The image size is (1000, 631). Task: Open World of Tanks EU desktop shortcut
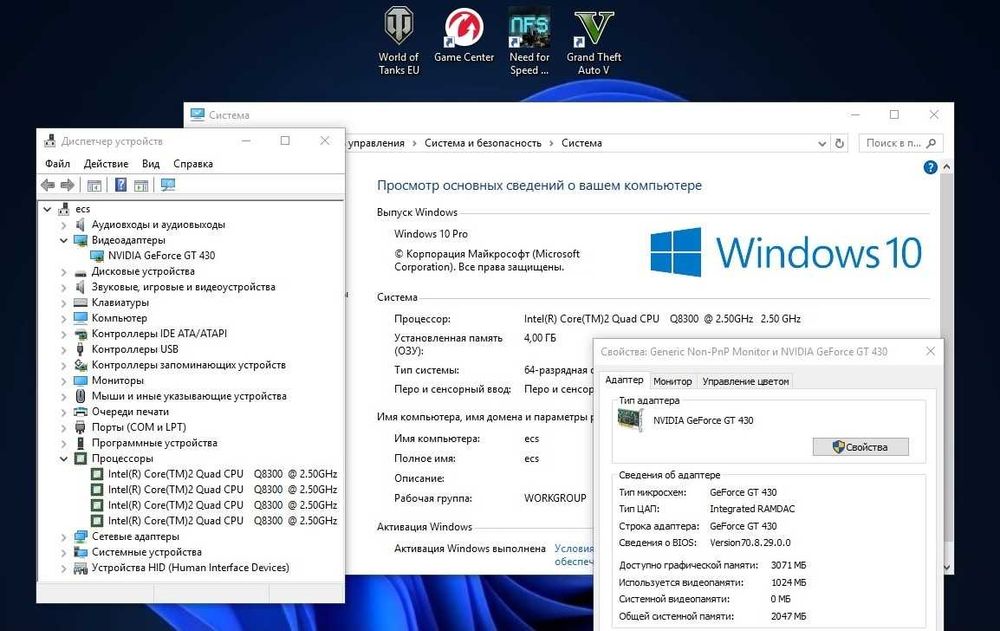pyautogui.click(x=399, y=41)
